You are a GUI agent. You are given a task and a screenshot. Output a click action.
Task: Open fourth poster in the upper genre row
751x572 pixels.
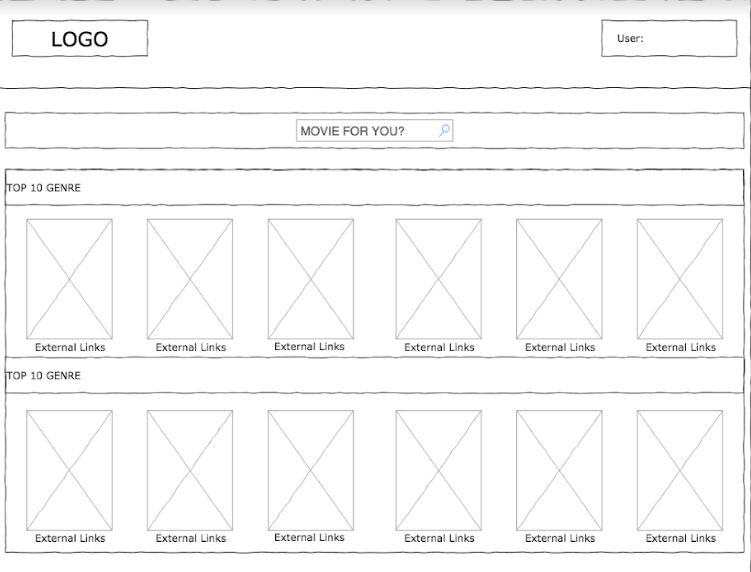(x=439, y=279)
